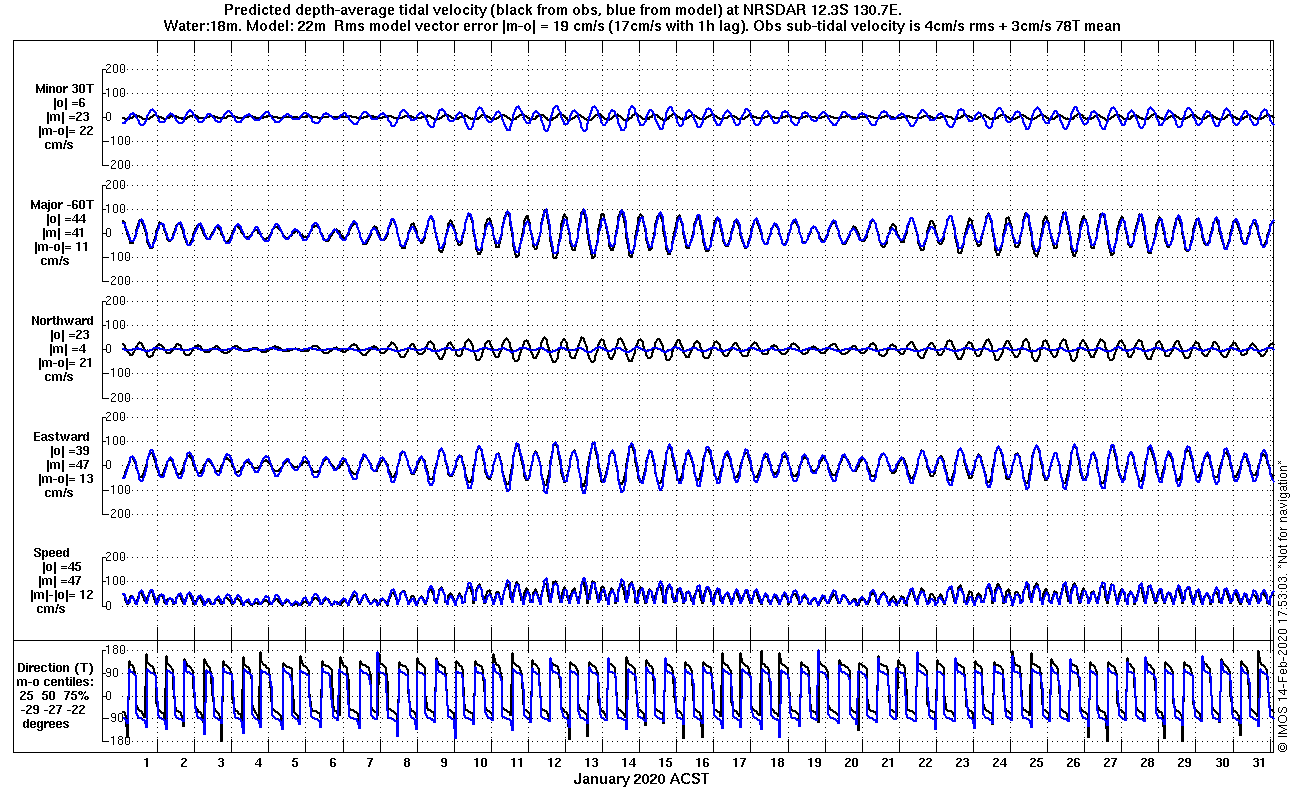Screen dimensions: 1300x800
Task: Click the 200 tick on the Speed panel axis
Action: pyautogui.click(x=114, y=557)
